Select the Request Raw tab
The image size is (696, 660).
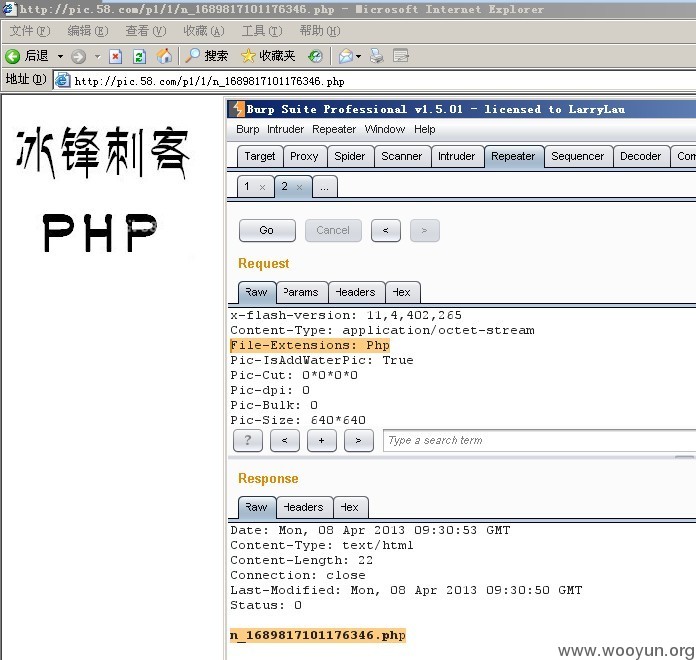pyautogui.click(x=257, y=292)
